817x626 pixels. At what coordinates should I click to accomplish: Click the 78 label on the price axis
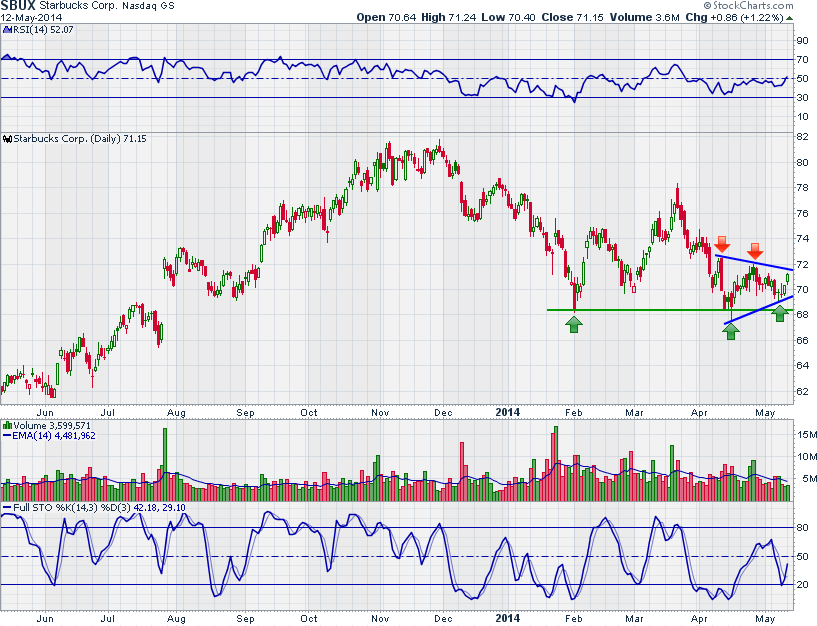point(802,188)
